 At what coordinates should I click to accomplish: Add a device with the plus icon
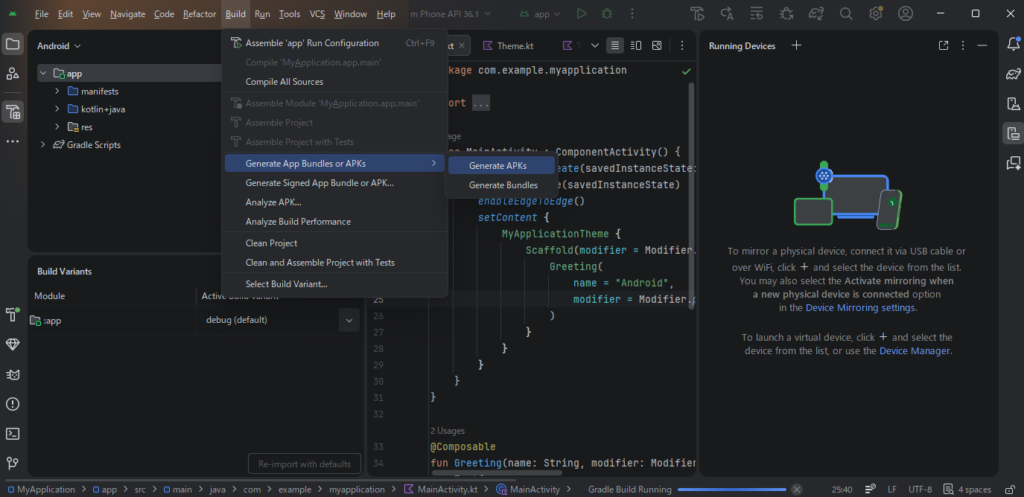tap(796, 45)
